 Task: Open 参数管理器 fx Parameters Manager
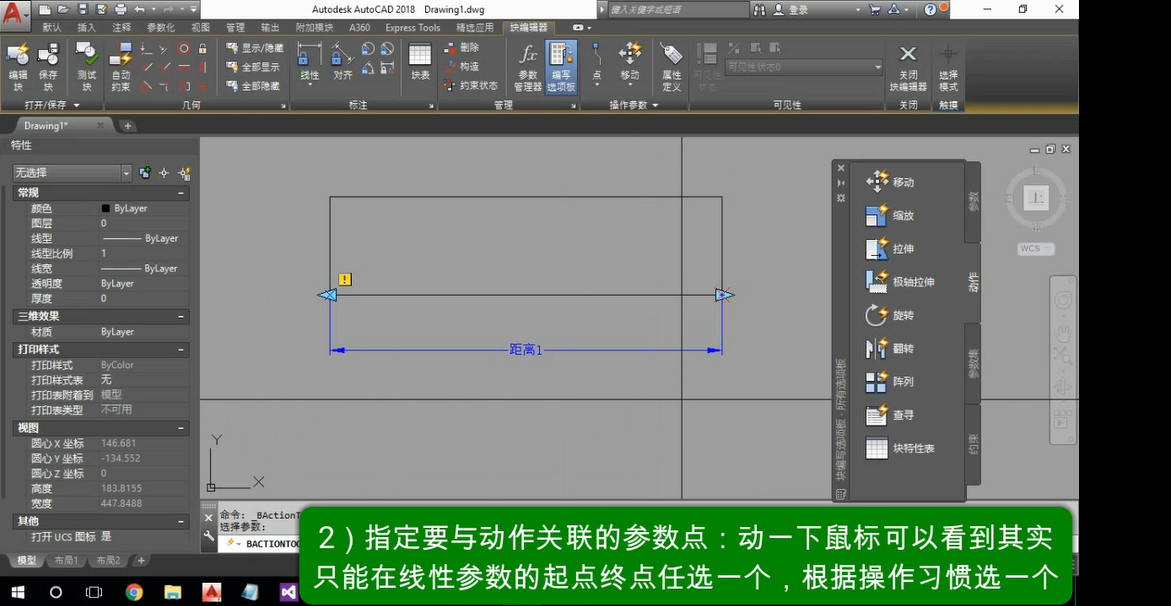[528, 67]
